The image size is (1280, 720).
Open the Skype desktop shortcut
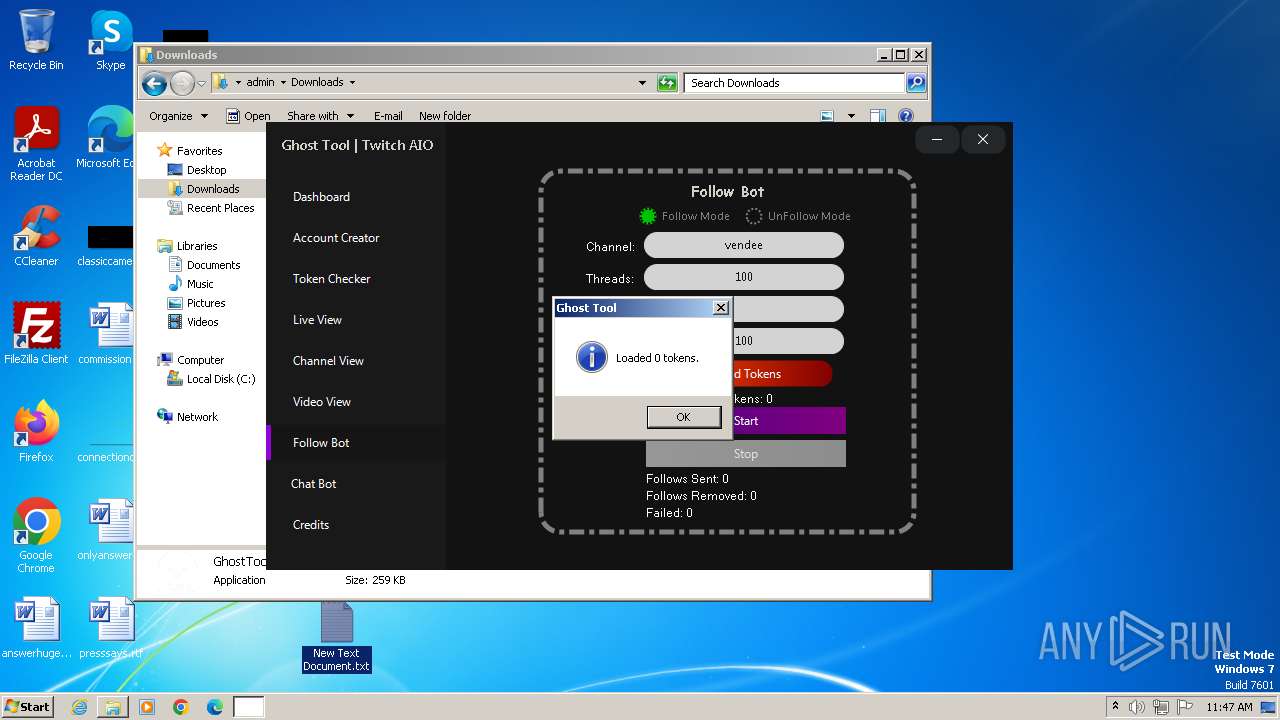tap(110, 40)
